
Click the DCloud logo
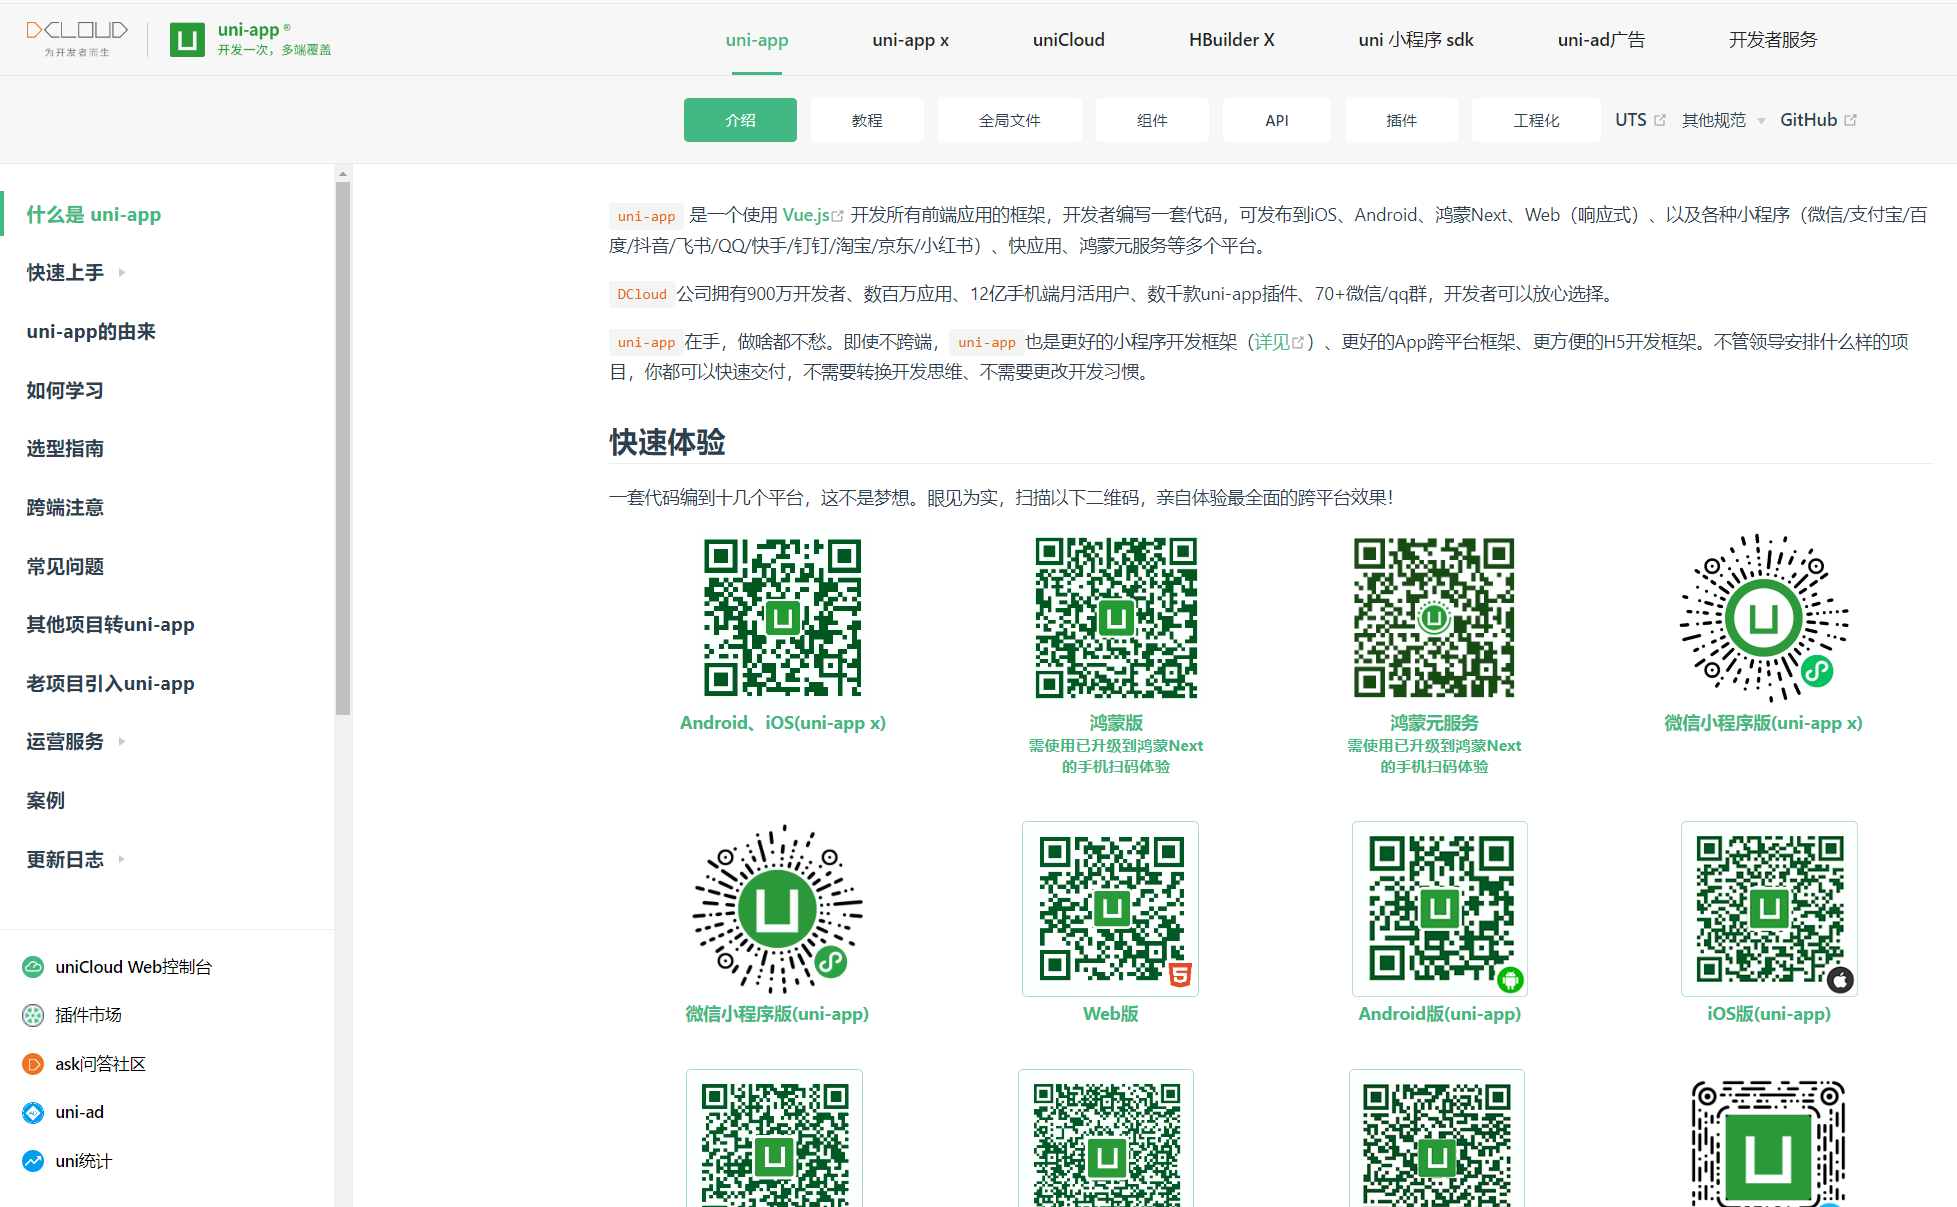click(x=77, y=38)
